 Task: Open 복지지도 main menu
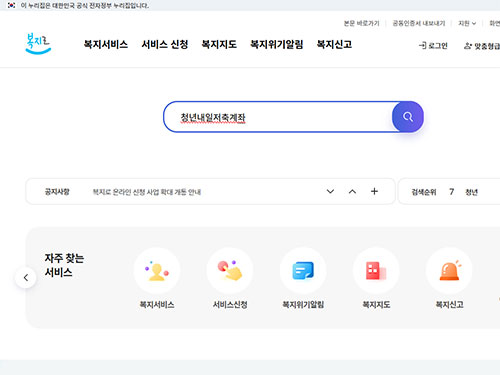click(x=219, y=45)
